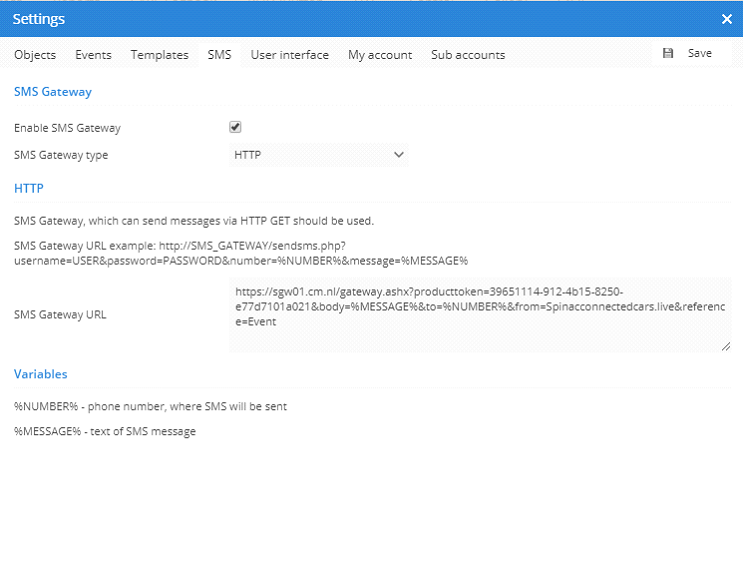Click the Settings title bar text
Image resolution: width=743 pixels, height=582 pixels.
tap(38, 19)
